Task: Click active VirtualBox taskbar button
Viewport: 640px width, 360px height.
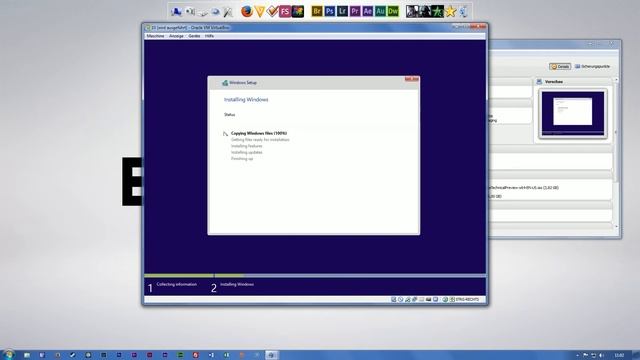Action: 271,355
